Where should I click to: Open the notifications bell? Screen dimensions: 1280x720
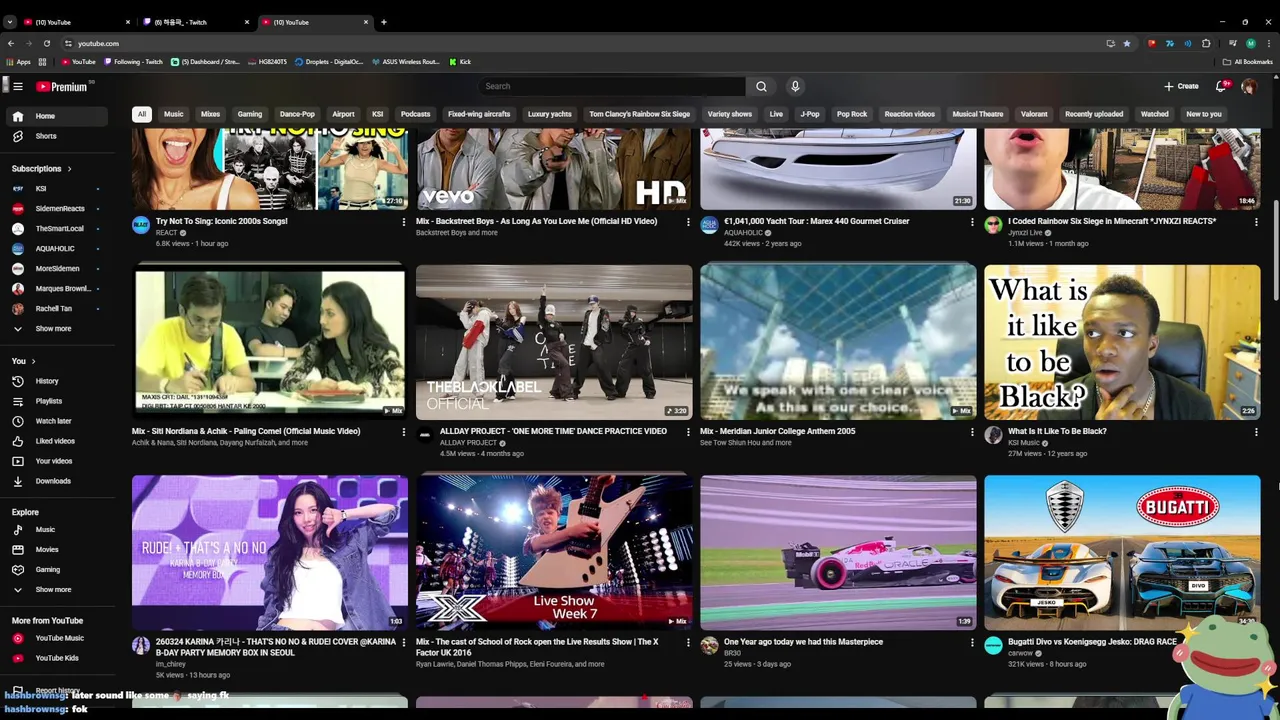[x=1220, y=86]
